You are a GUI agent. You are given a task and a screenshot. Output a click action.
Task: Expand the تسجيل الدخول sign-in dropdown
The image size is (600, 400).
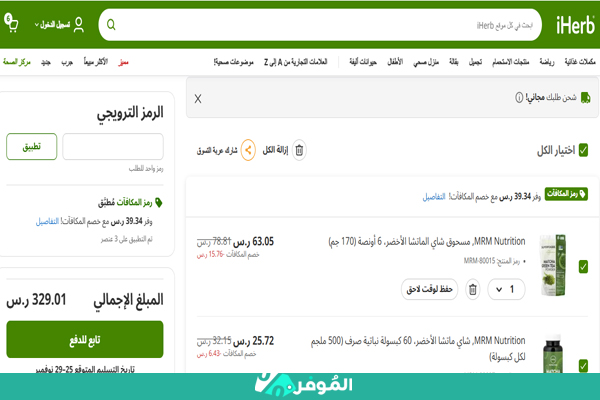pyautogui.click(x=52, y=24)
